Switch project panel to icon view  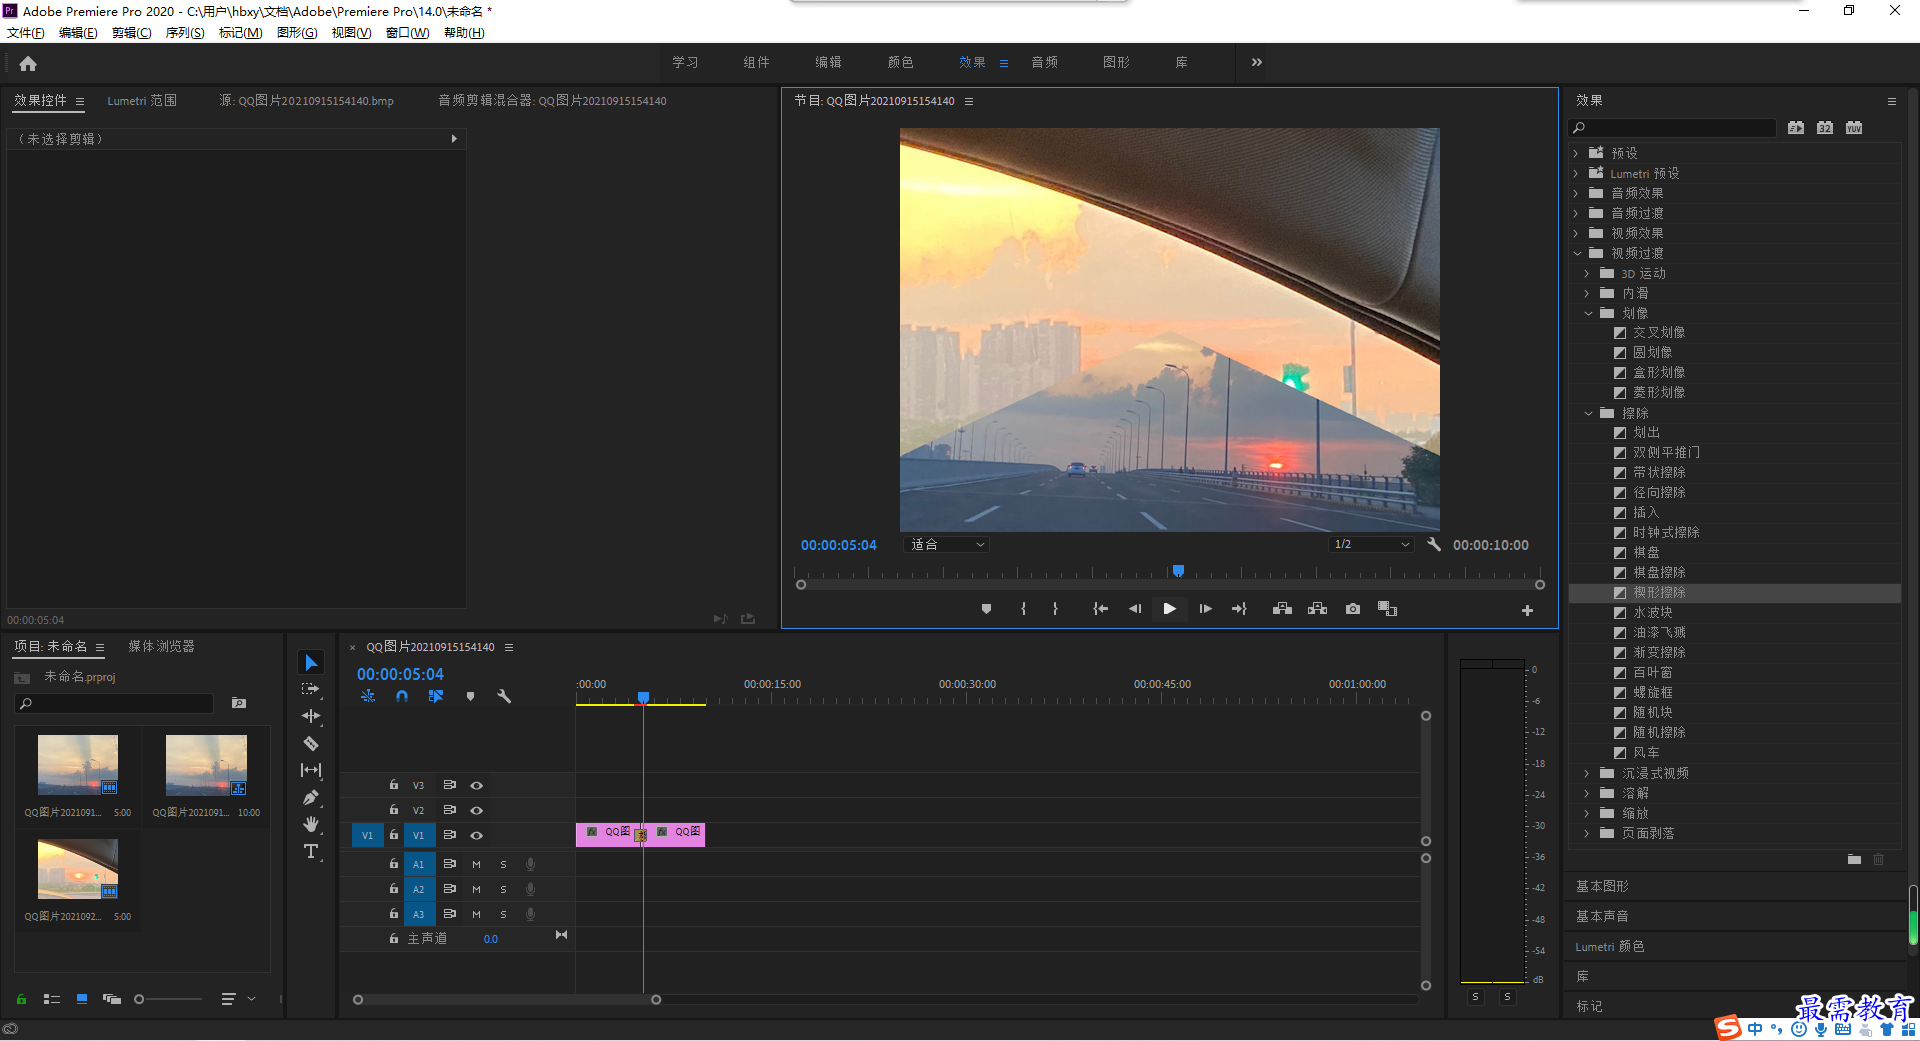pos(82,999)
